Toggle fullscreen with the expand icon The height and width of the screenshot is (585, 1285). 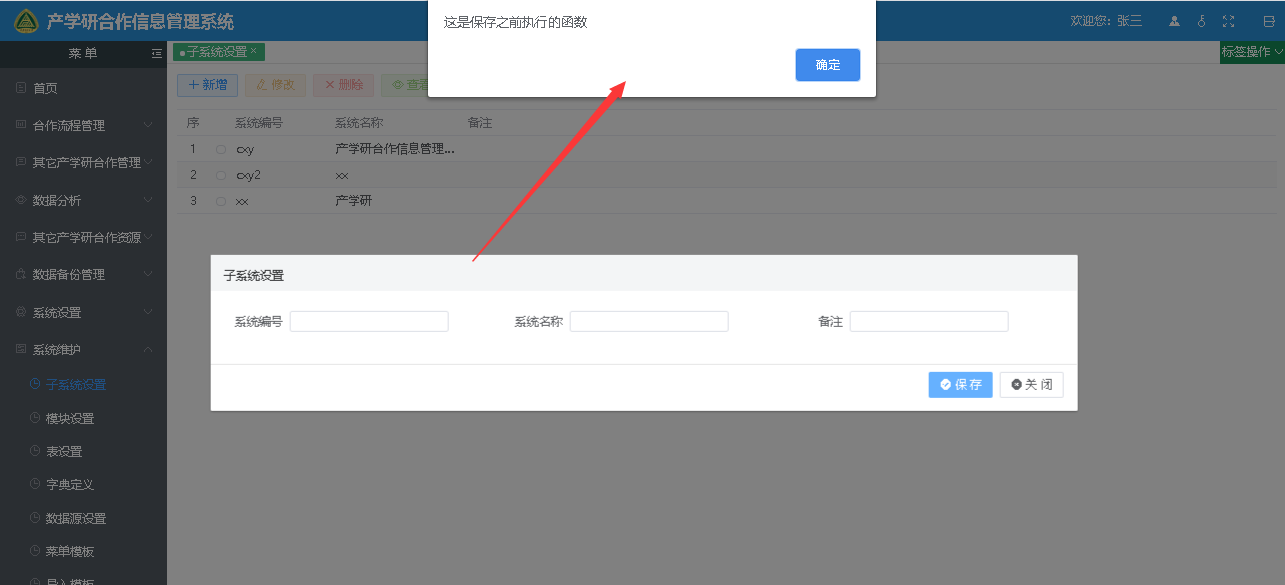click(x=1228, y=21)
